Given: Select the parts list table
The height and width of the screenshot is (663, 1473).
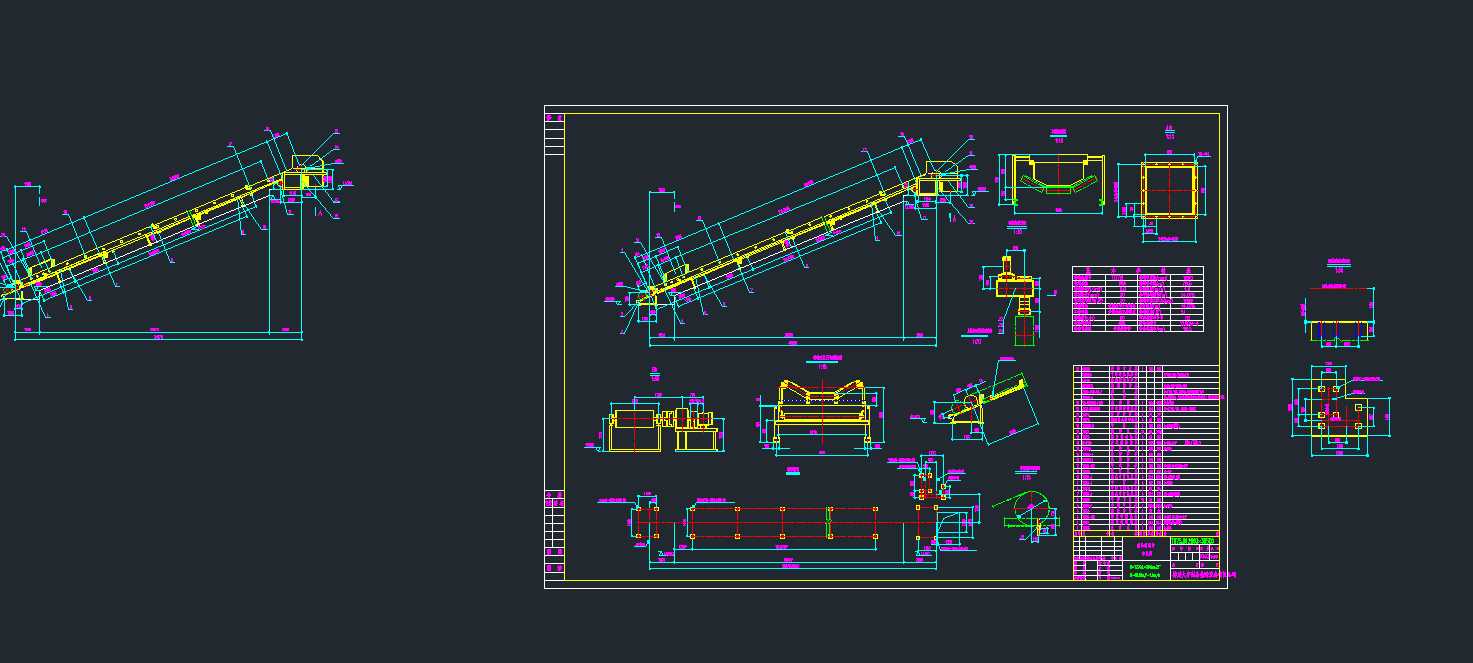Looking at the screenshot, I should [1146, 450].
